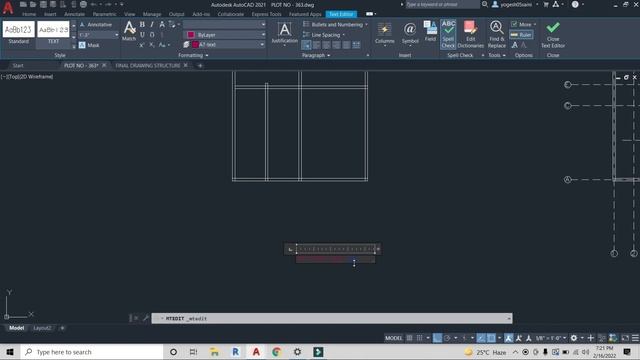Click the A7-text layer color swatch
640x360 pixels.
[195, 44]
